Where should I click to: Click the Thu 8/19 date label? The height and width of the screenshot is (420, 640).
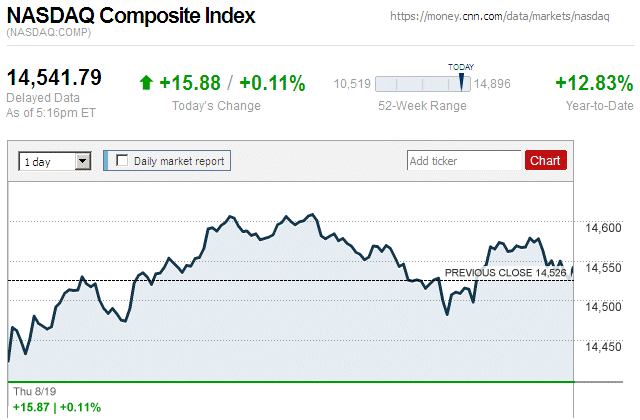pyautogui.click(x=31, y=392)
